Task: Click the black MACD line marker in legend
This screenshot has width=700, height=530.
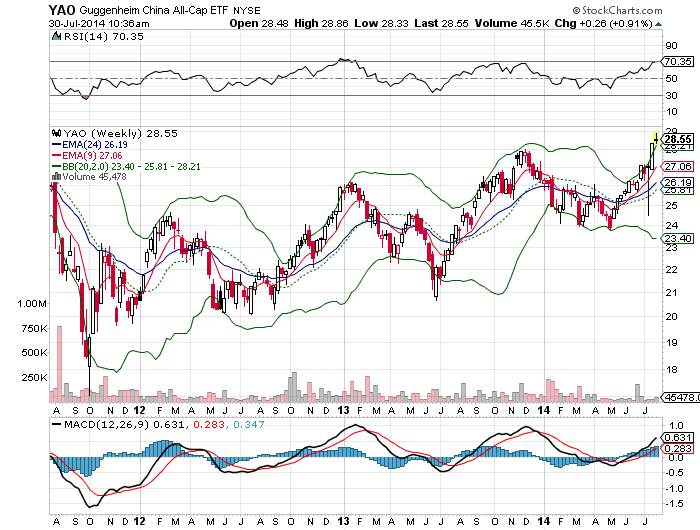Action: coord(57,424)
